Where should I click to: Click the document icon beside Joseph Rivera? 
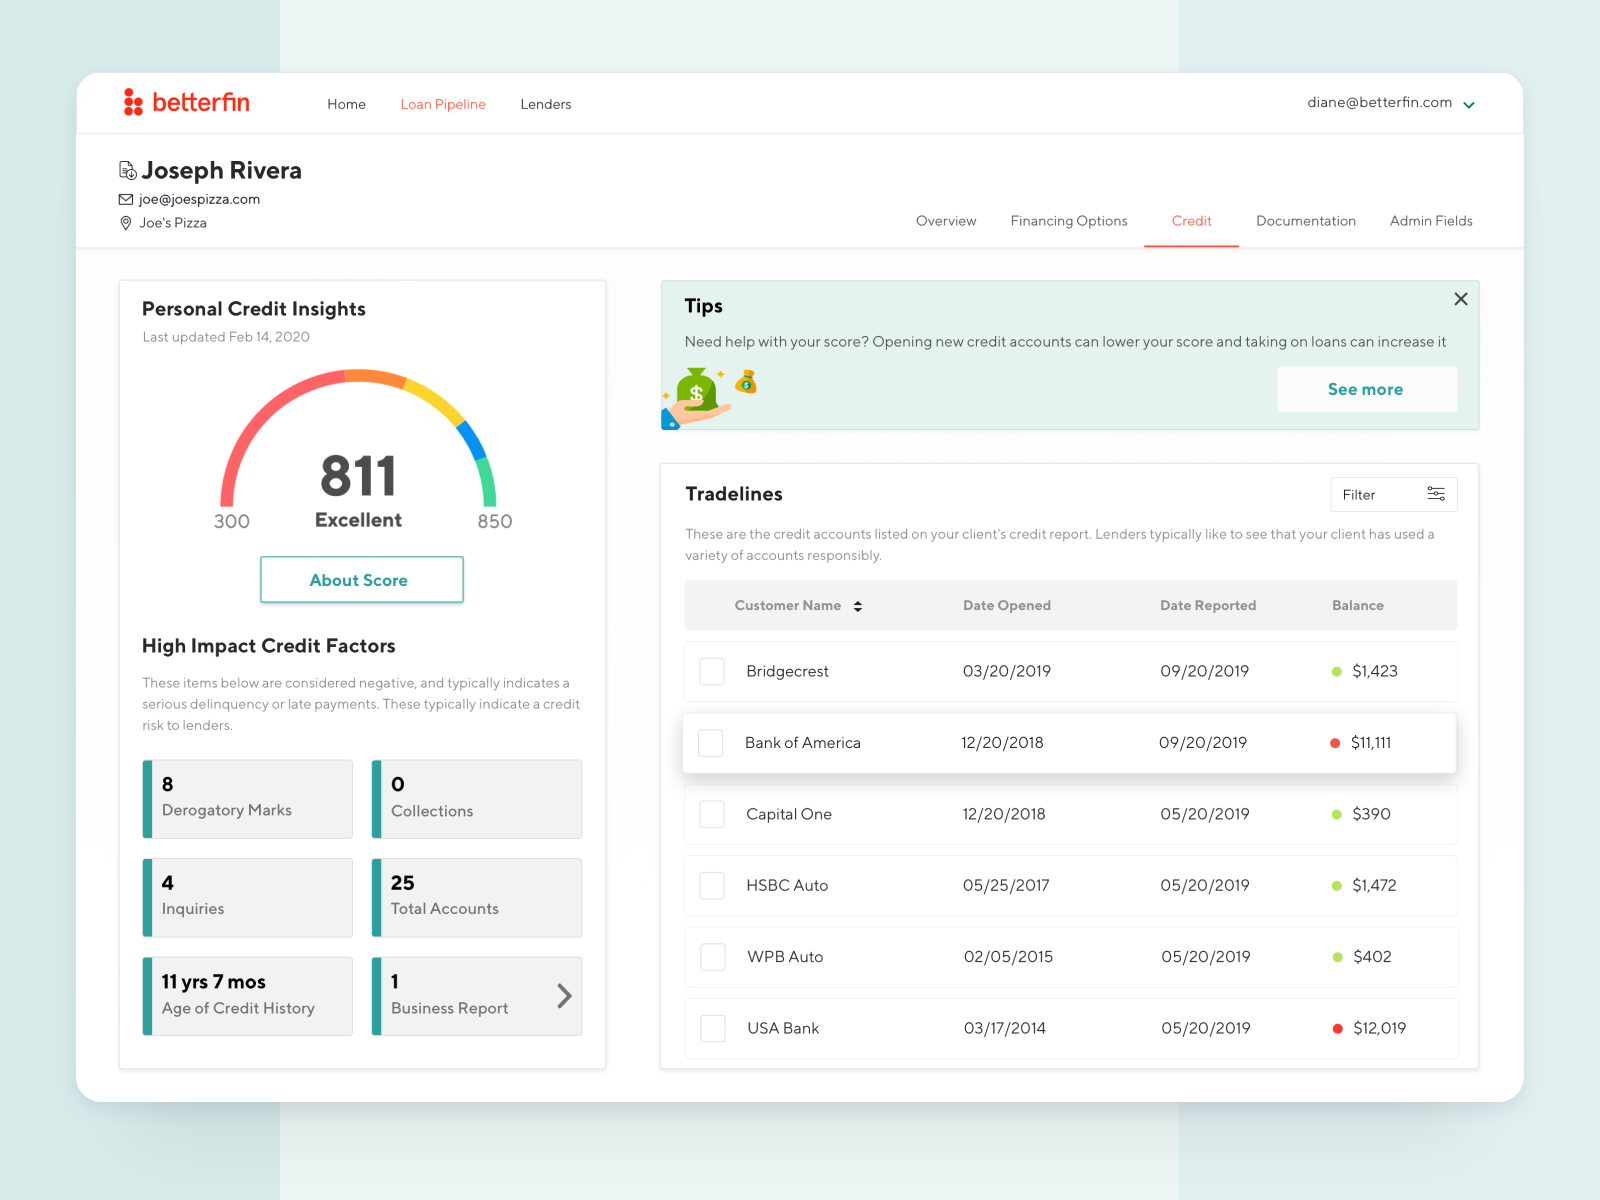pos(127,170)
